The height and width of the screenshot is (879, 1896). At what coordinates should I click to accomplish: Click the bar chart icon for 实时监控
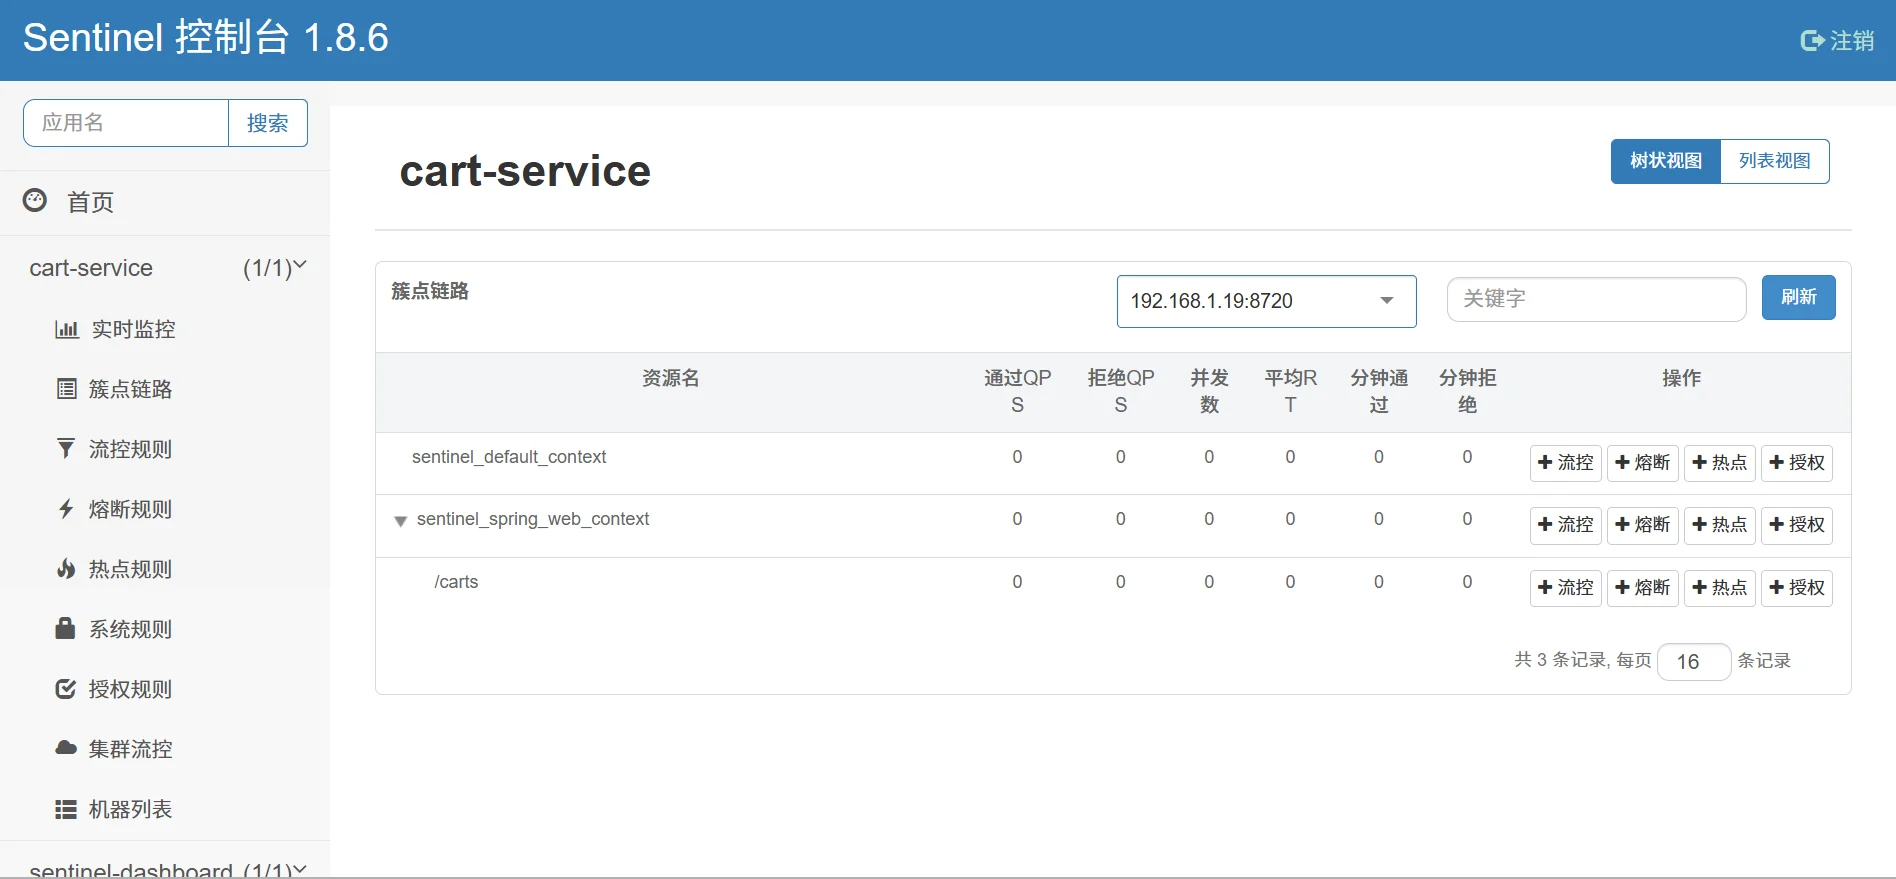point(67,329)
